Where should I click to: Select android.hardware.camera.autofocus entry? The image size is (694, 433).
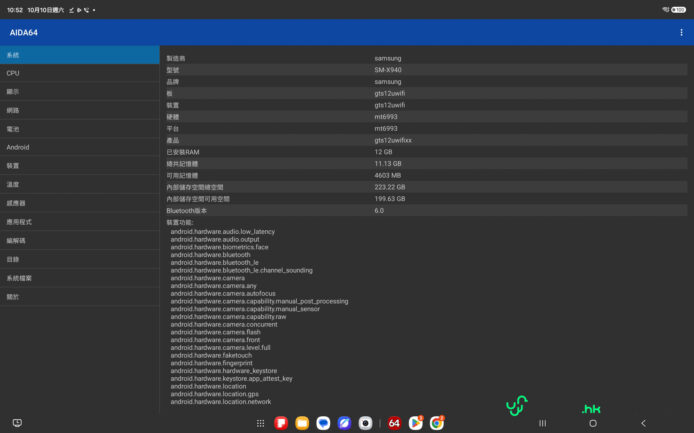tap(223, 294)
